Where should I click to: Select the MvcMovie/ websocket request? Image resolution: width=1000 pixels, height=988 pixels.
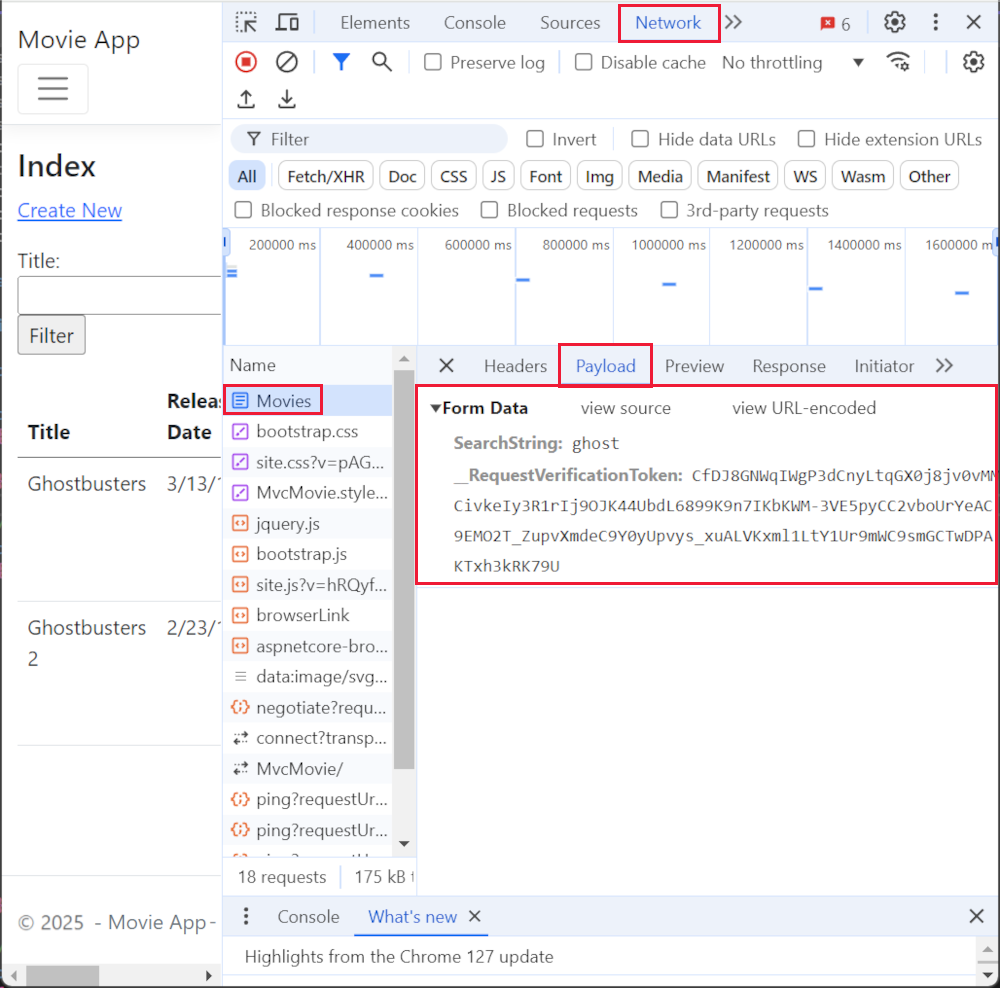click(307, 769)
